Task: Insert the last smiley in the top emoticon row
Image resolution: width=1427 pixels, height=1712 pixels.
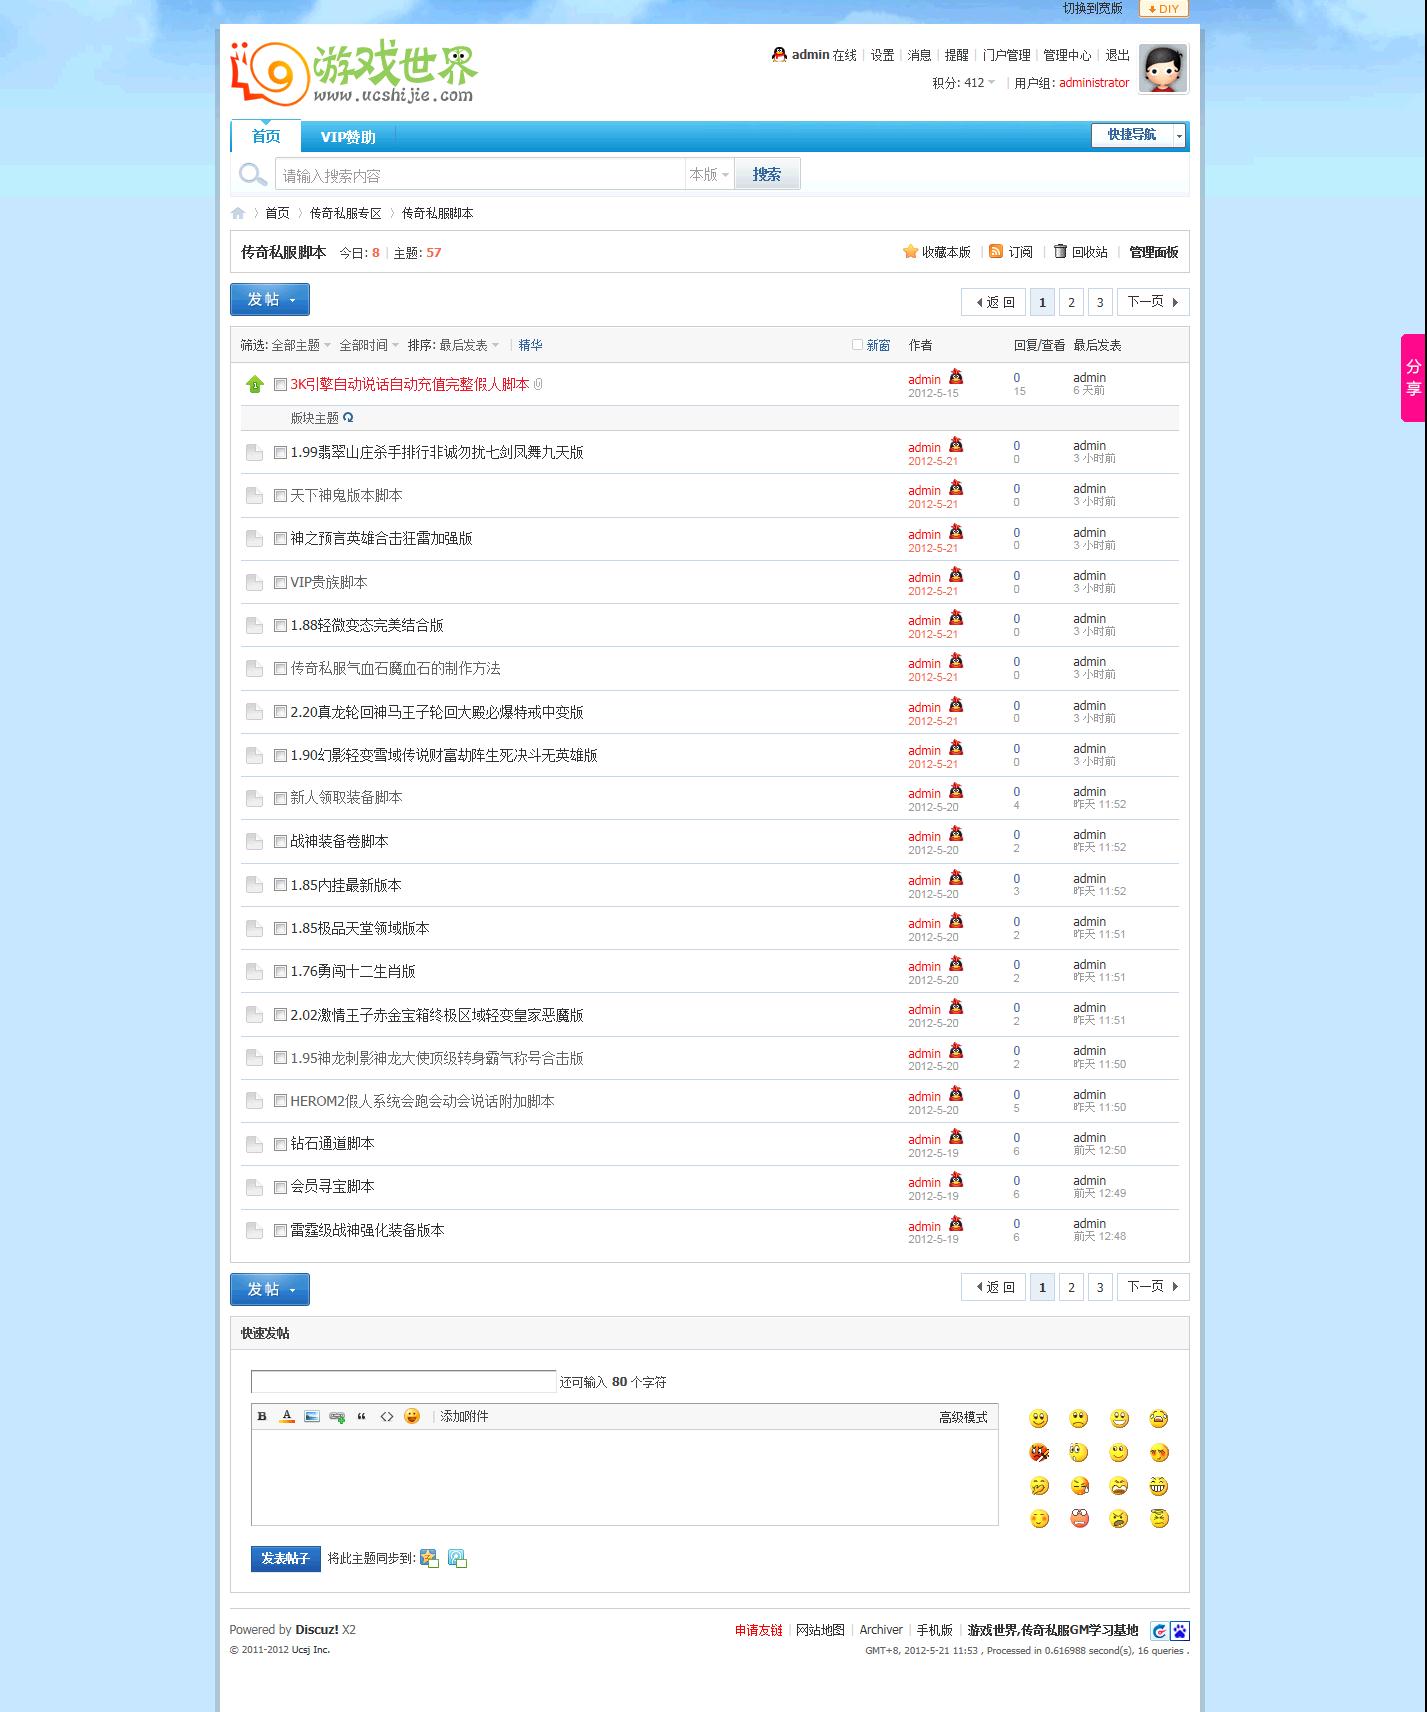Action: (1159, 1419)
